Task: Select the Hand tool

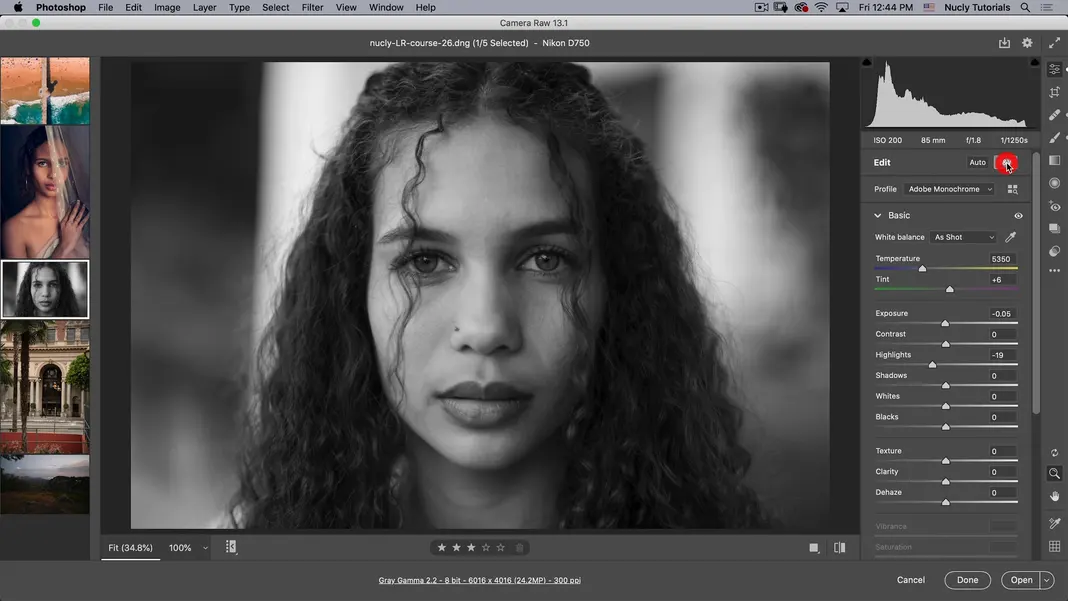Action: point(1054,496)
